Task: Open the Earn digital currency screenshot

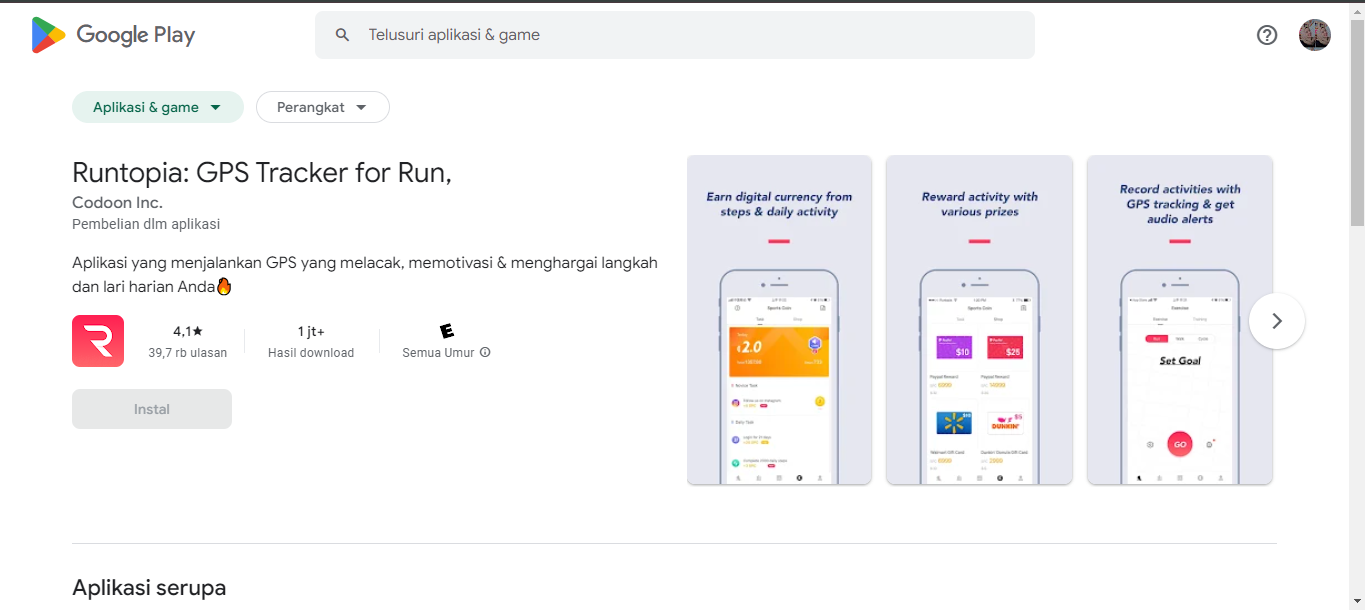Action: 779,320
